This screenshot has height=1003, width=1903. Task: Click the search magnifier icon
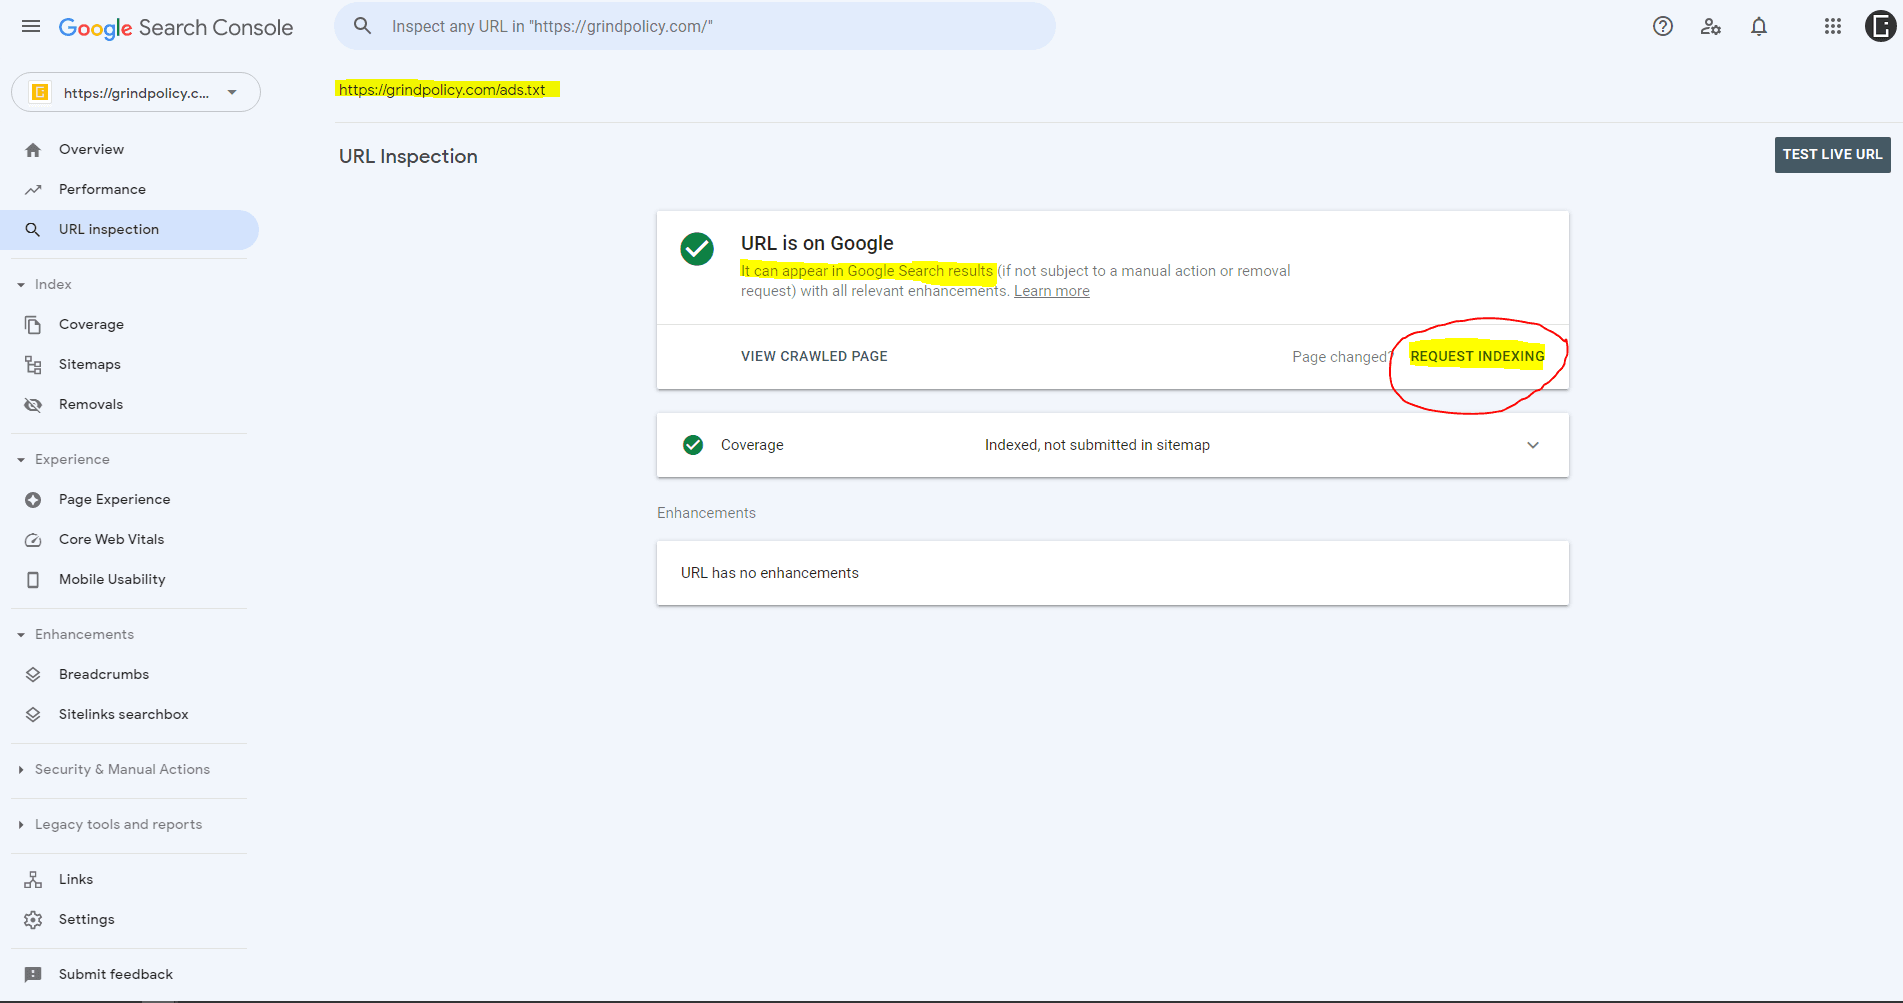(363, 26)
